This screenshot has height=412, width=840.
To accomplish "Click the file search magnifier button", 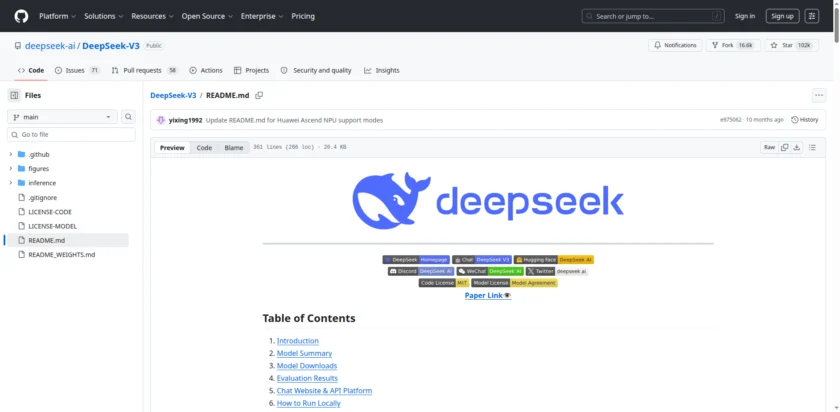I will [129, 117].
